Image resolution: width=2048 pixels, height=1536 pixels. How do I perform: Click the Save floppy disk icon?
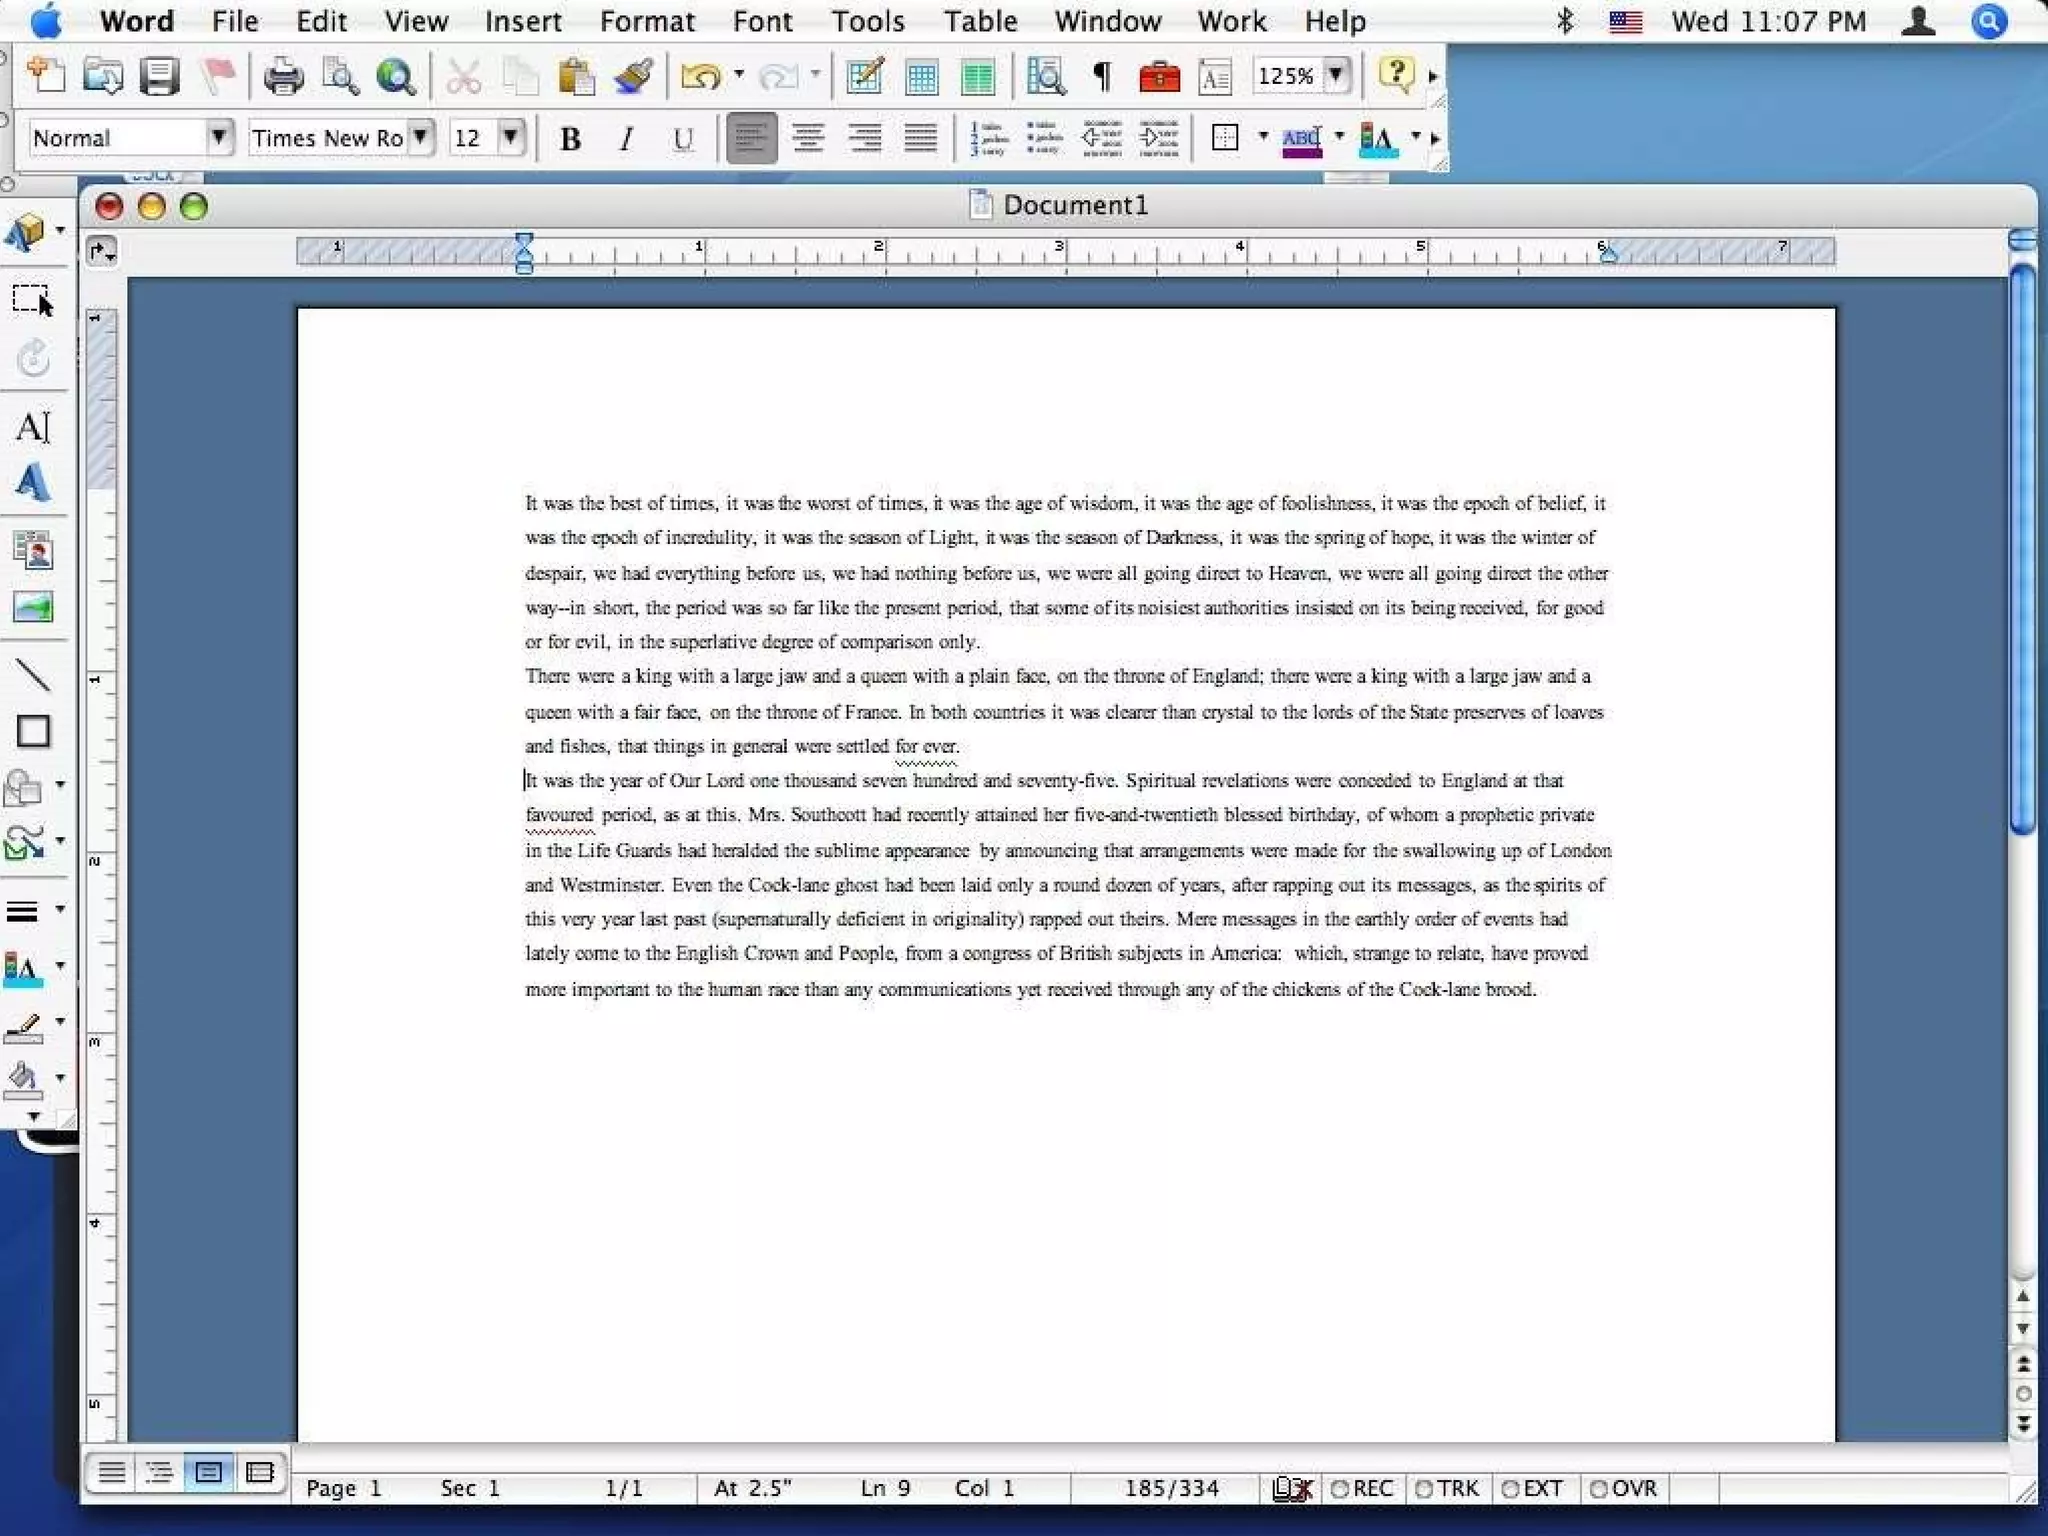coord(159,76)
